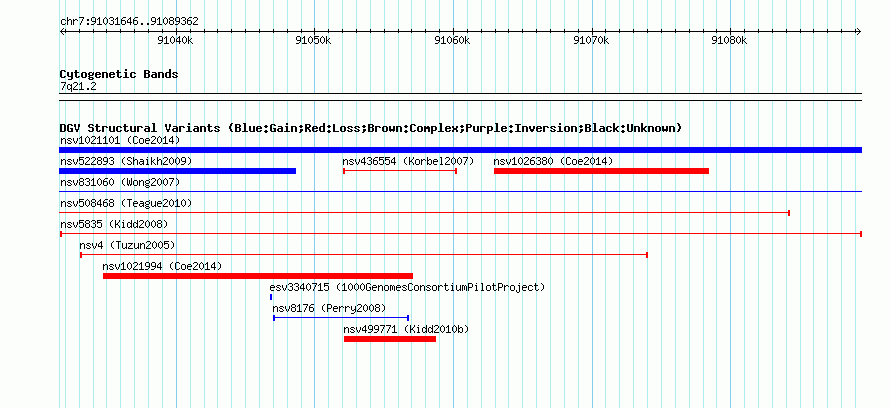Click the 91050k ruler tick label
This screenshot has height=408, width=890.
pos(313,40)
